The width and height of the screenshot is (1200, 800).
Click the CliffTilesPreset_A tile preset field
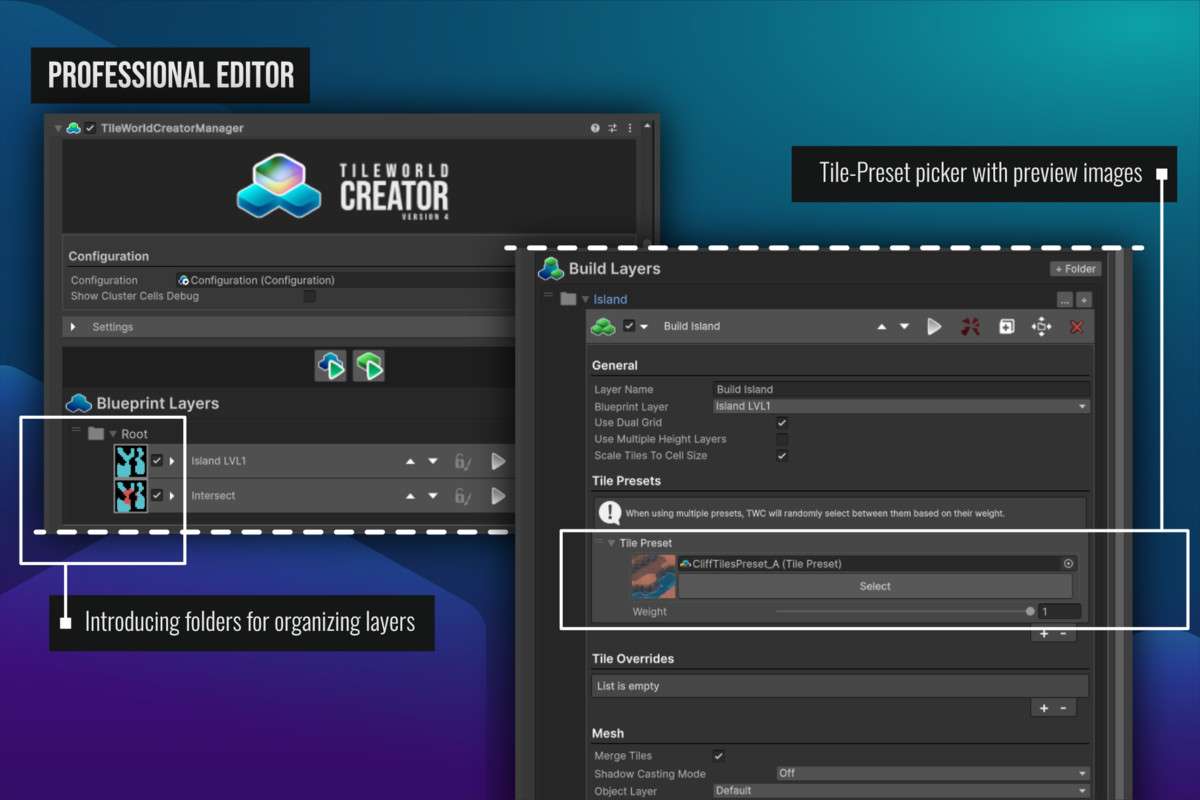877,564
